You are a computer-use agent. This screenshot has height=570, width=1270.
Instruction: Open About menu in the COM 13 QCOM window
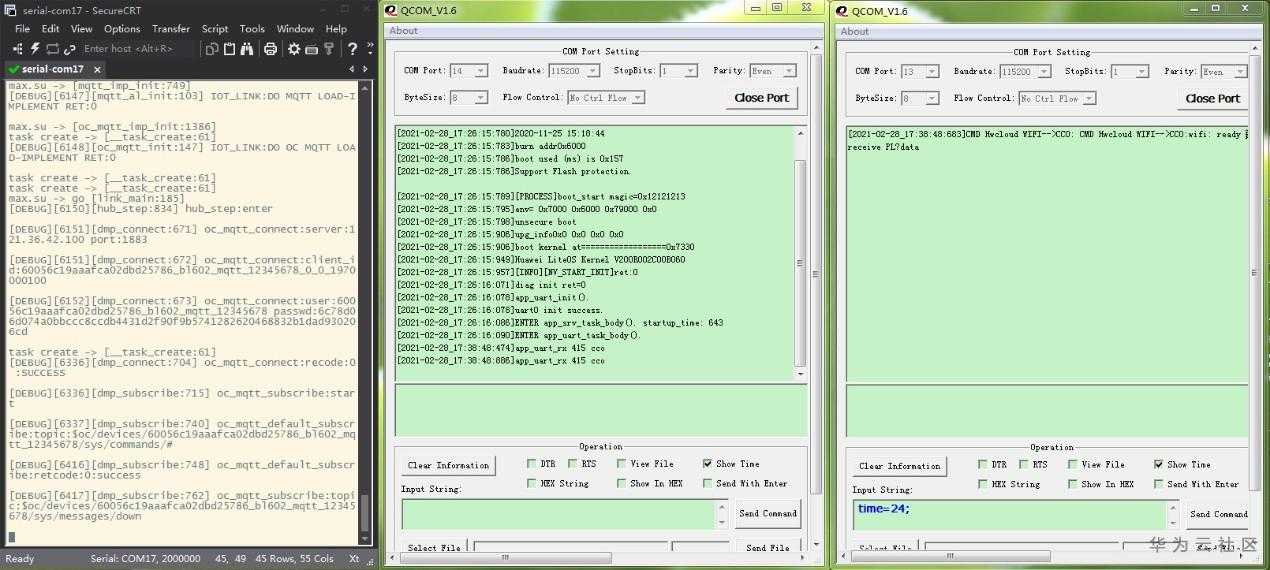tap(855, 31)
